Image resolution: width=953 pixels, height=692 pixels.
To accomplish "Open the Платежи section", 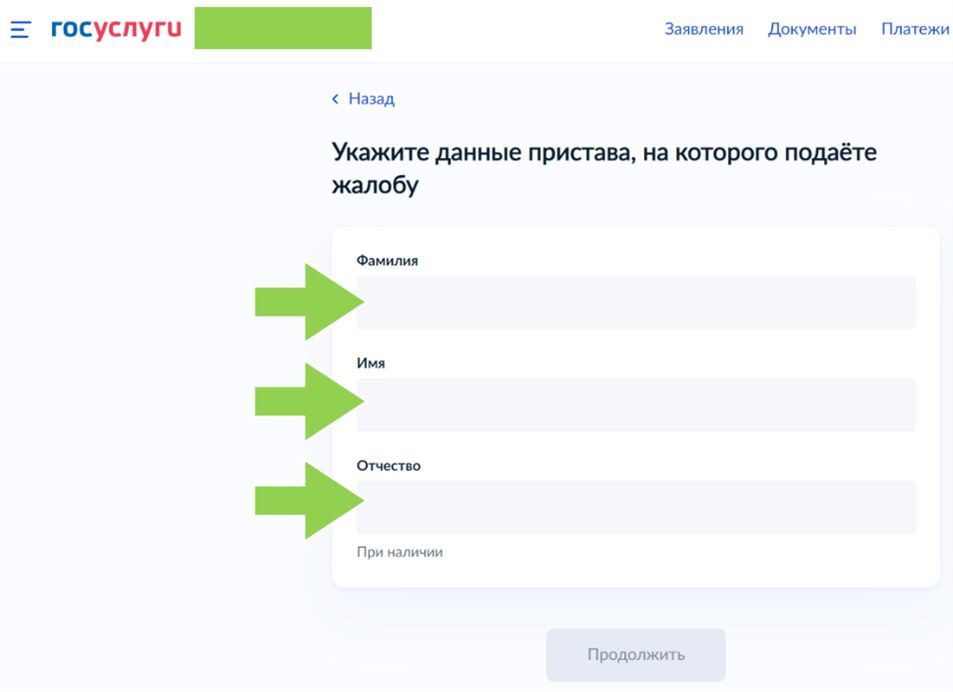I will tap(915, 29).
